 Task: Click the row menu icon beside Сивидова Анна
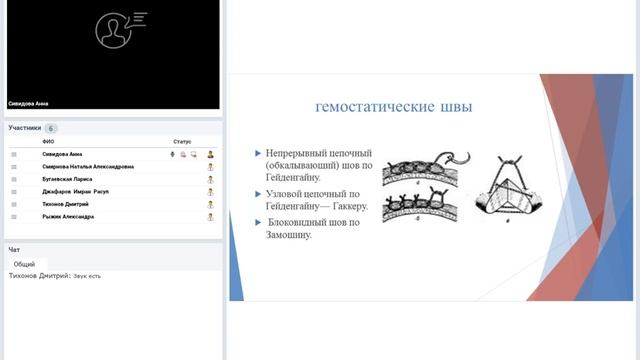pos(14,154)
